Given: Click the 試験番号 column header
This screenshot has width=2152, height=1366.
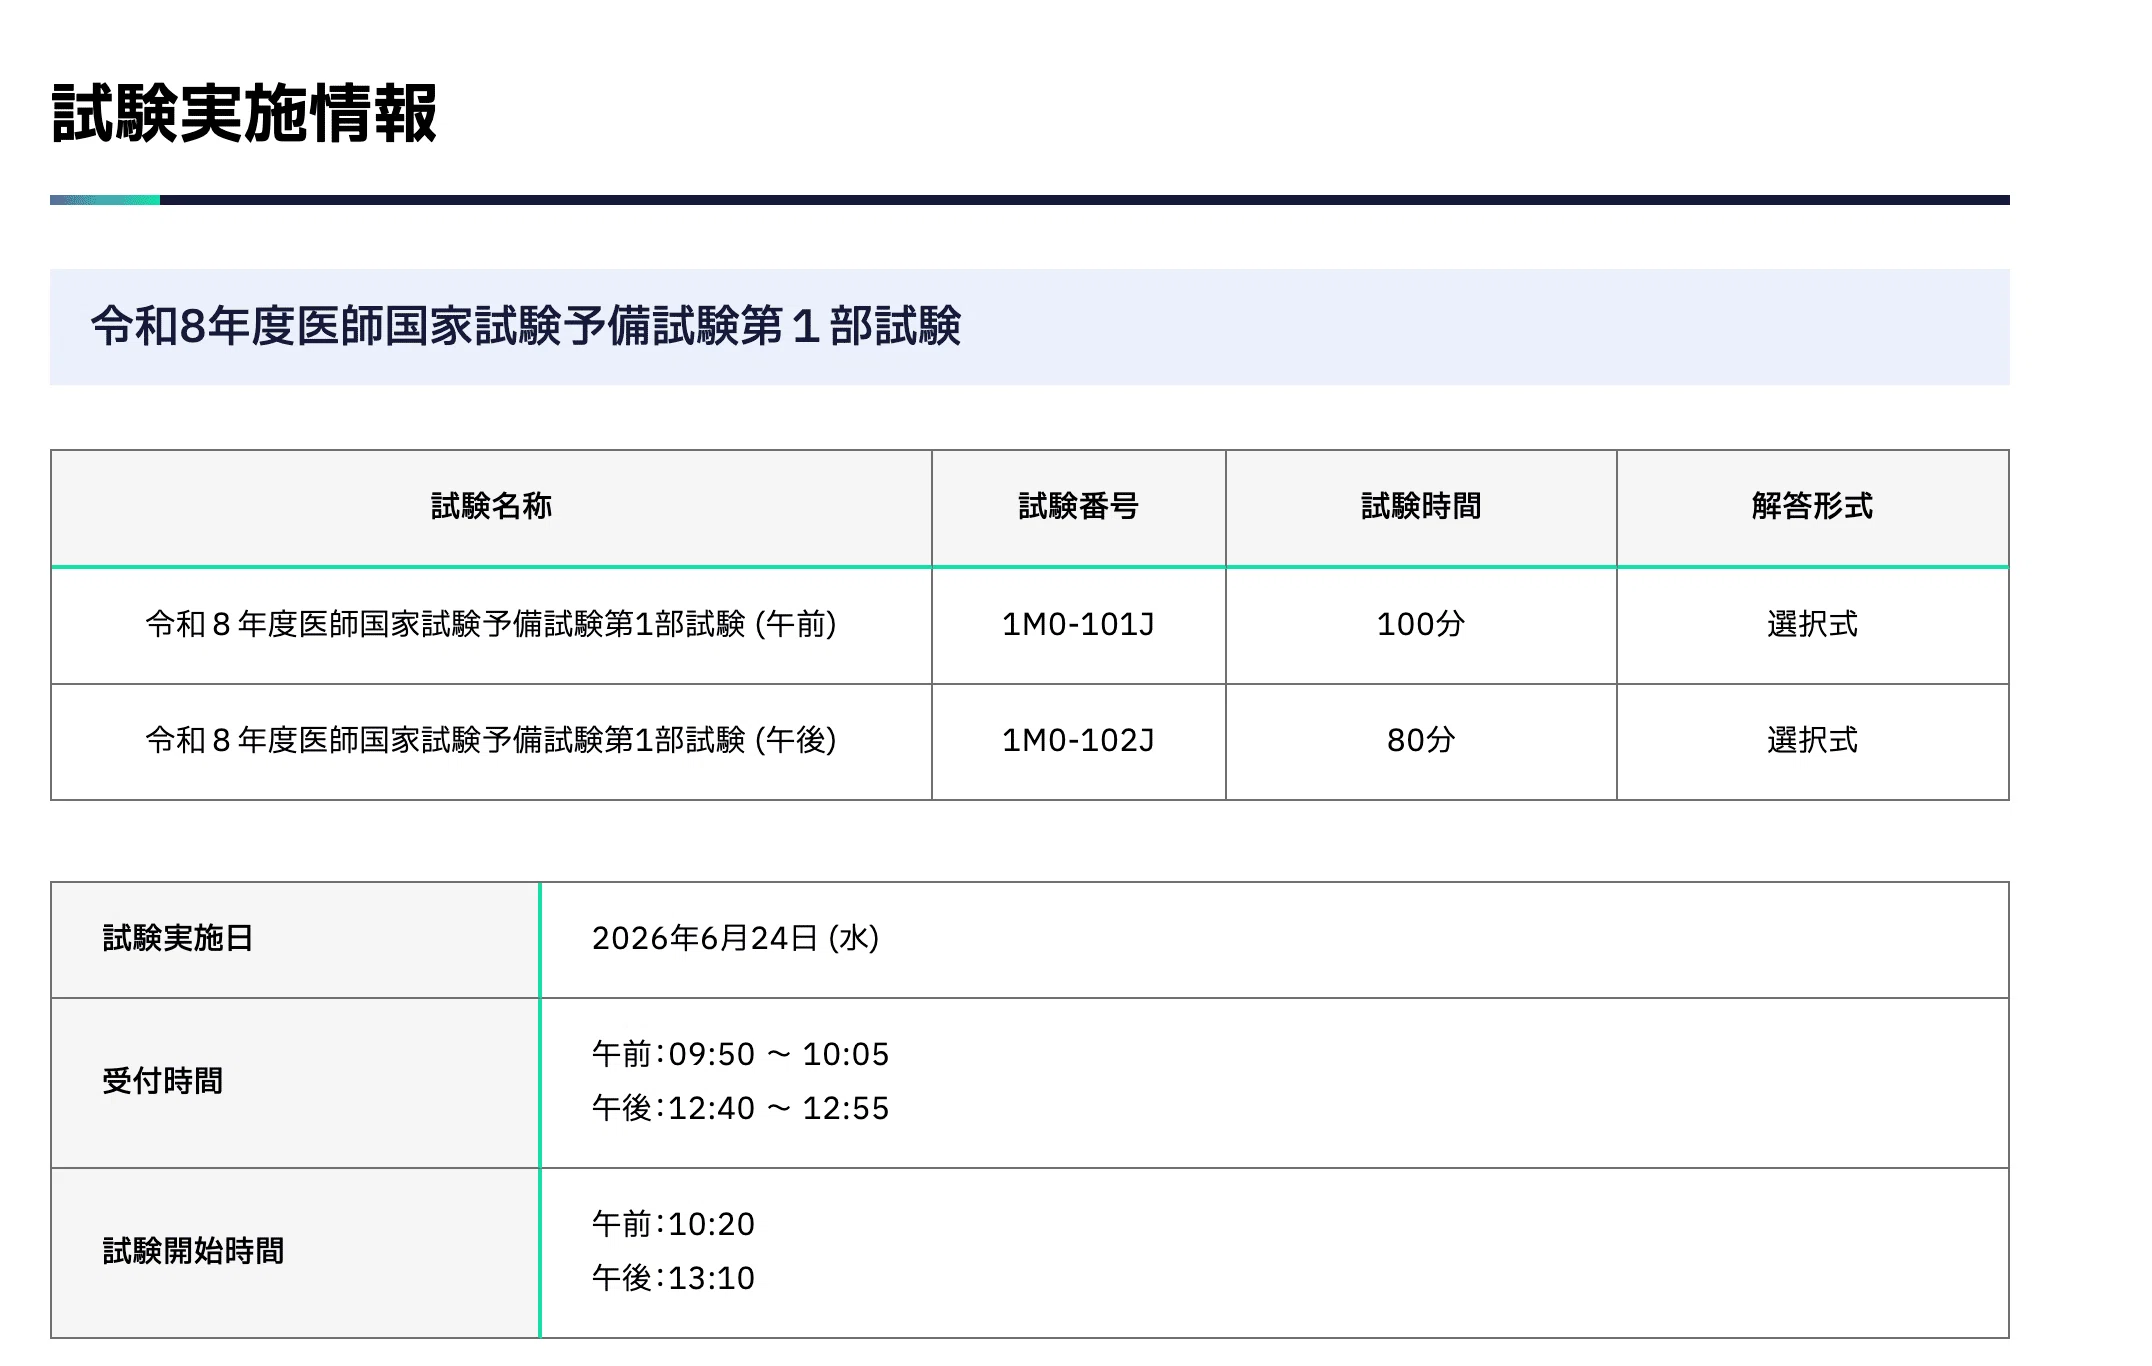Looking at the screenshot, I should [x=1078, y=506].
